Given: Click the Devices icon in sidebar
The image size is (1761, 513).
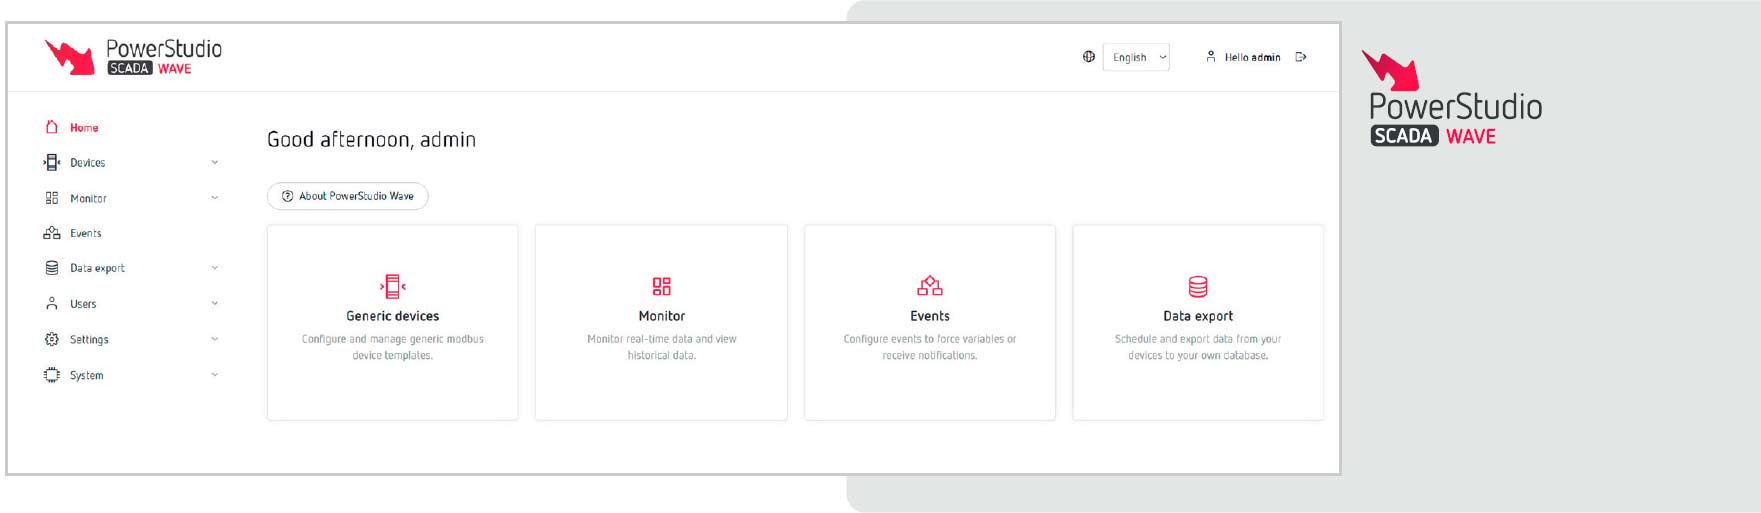Looking at the screenshot, I should 52,162.
